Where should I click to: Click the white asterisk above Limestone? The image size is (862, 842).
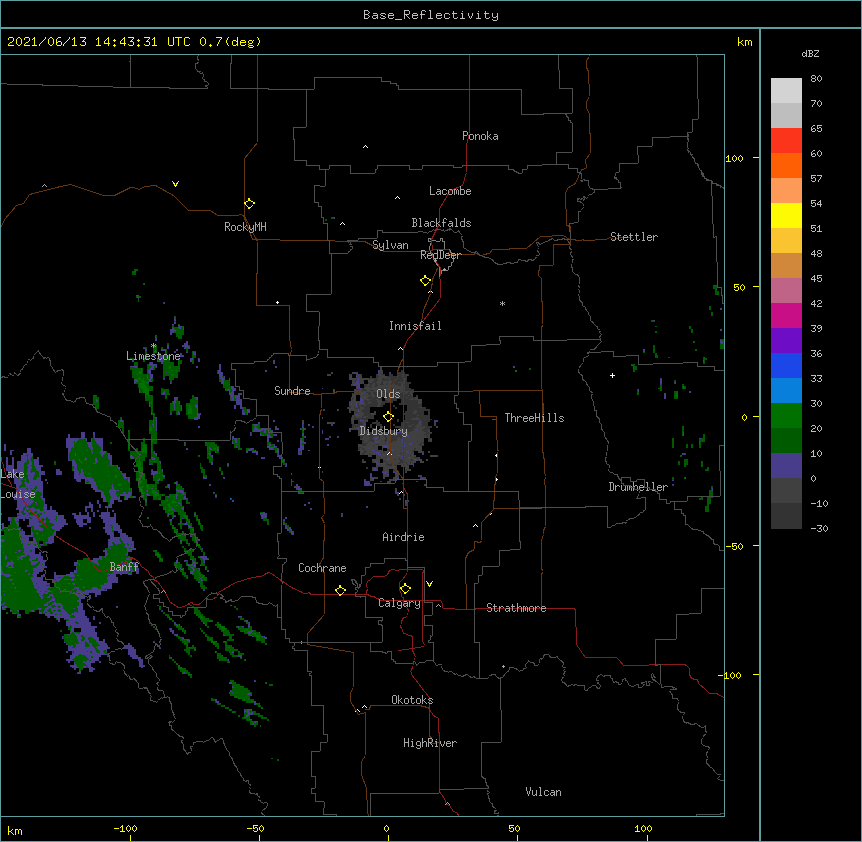point(154,346)
